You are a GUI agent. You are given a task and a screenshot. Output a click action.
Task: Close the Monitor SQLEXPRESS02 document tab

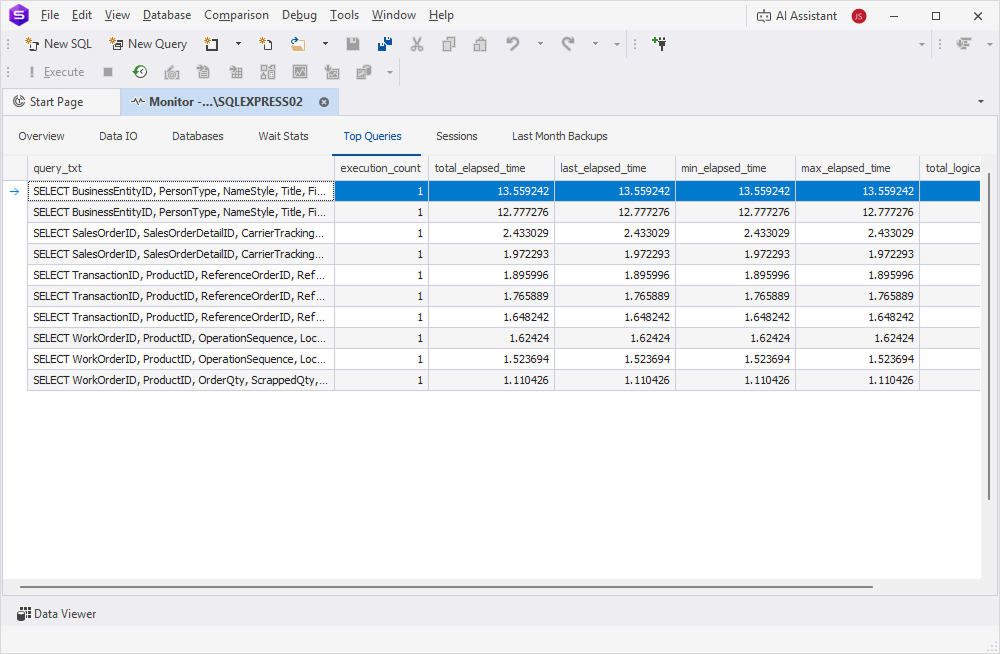[323, 101]
